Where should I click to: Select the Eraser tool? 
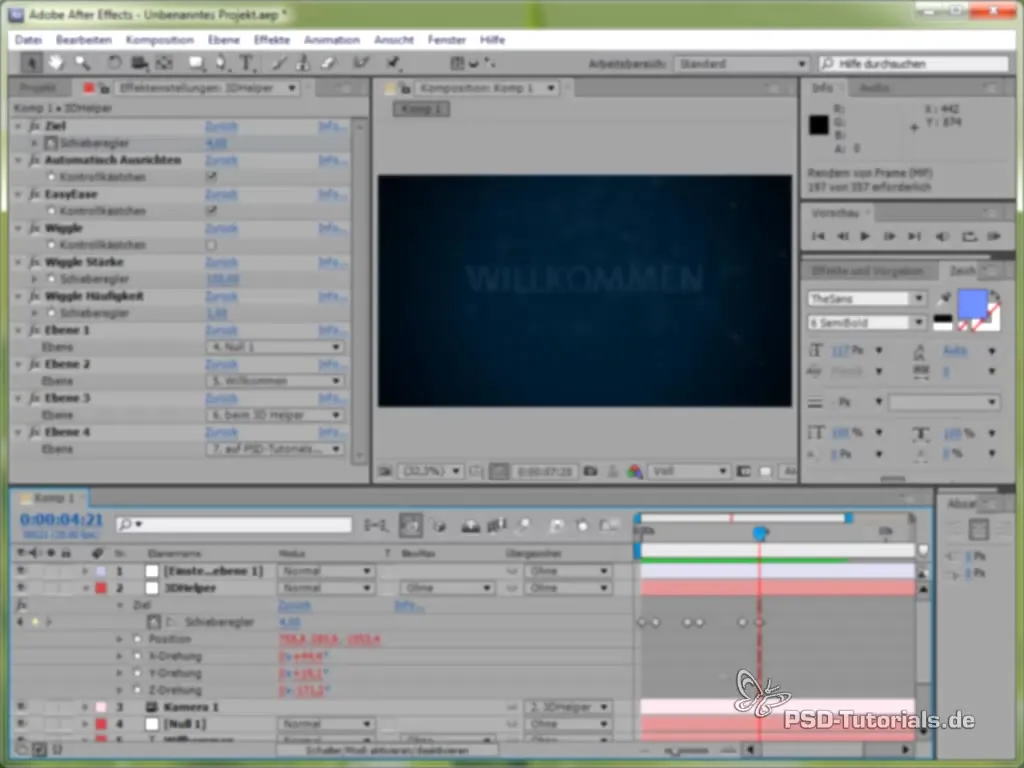click(328, 63)
